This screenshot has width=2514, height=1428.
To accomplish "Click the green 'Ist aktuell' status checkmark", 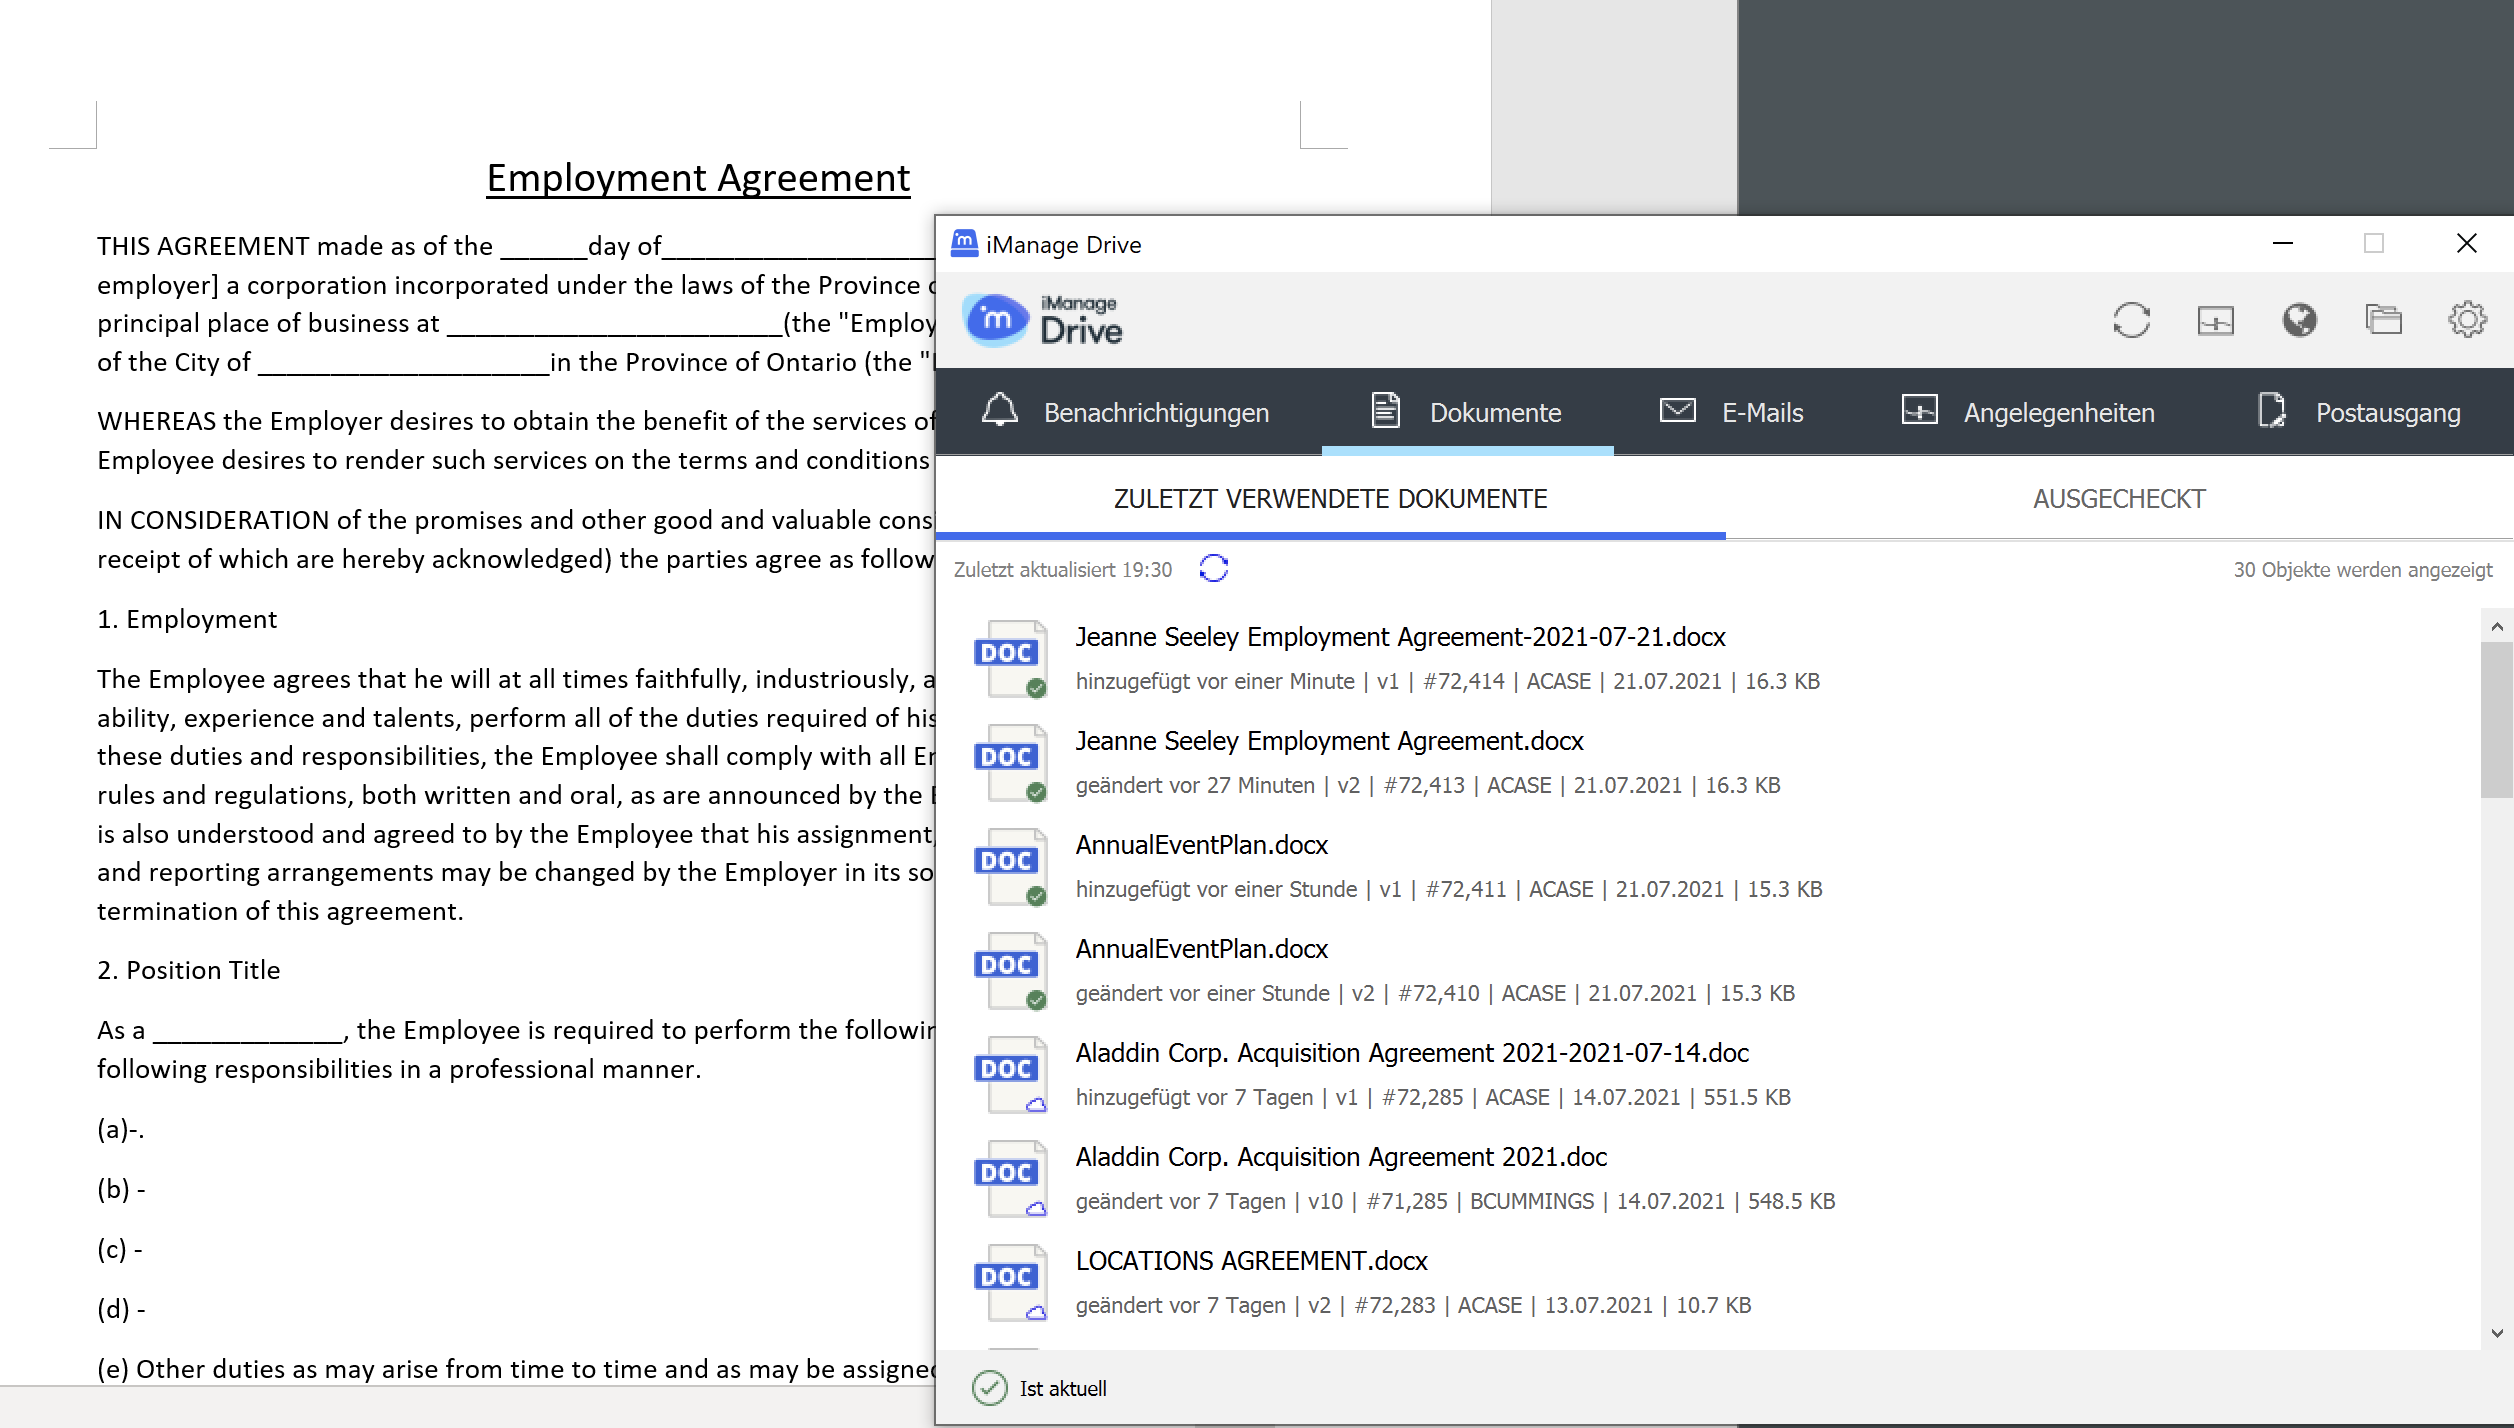I will pos(989,1388).
